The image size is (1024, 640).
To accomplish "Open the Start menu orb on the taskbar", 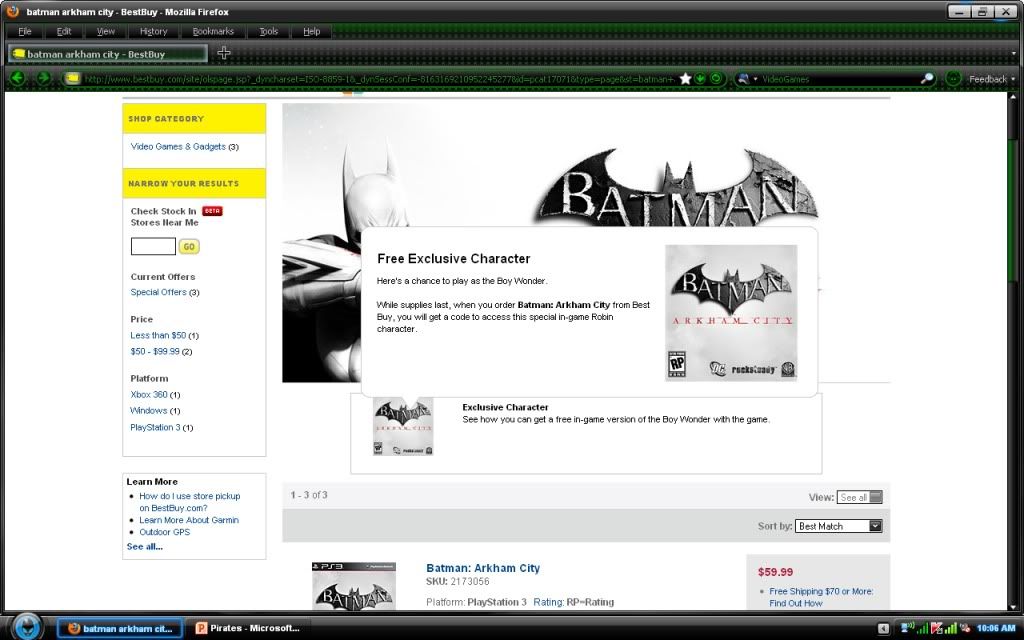I will [x=27, y=626].
